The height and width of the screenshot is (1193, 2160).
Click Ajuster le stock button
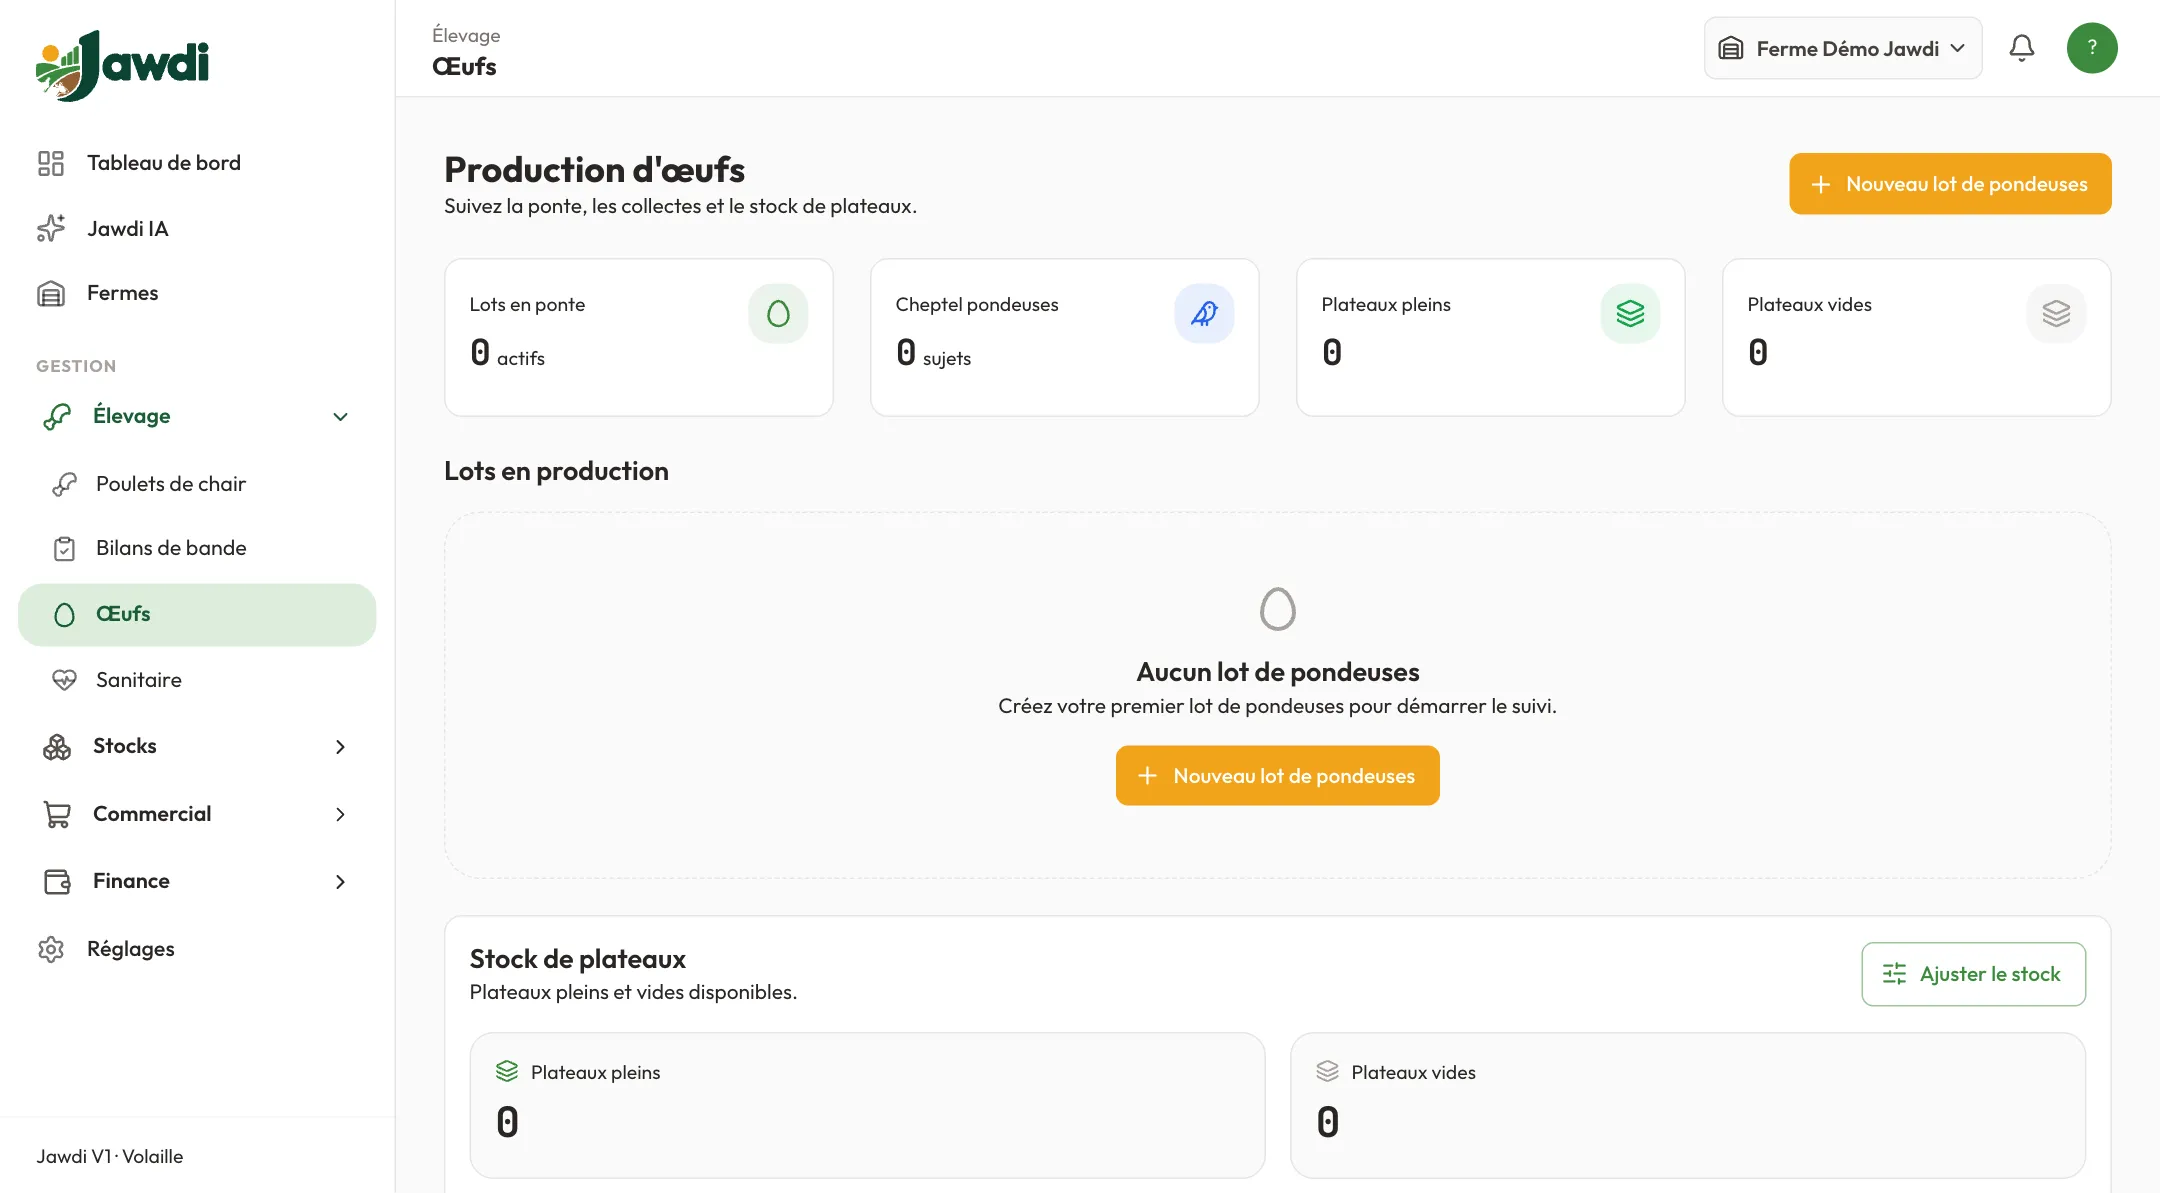click(x=1973, y=974)
